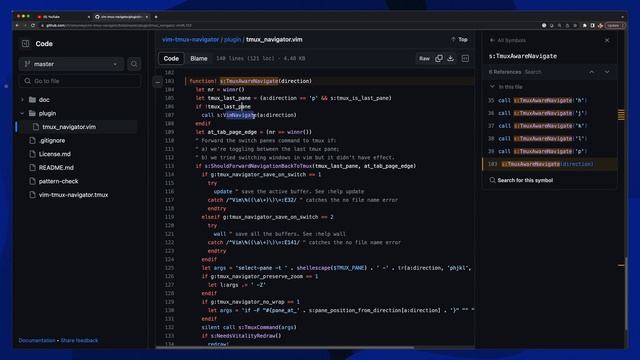Click the browser address bar
This screenshot has width=640, height=360.
[x=286, y=25]
